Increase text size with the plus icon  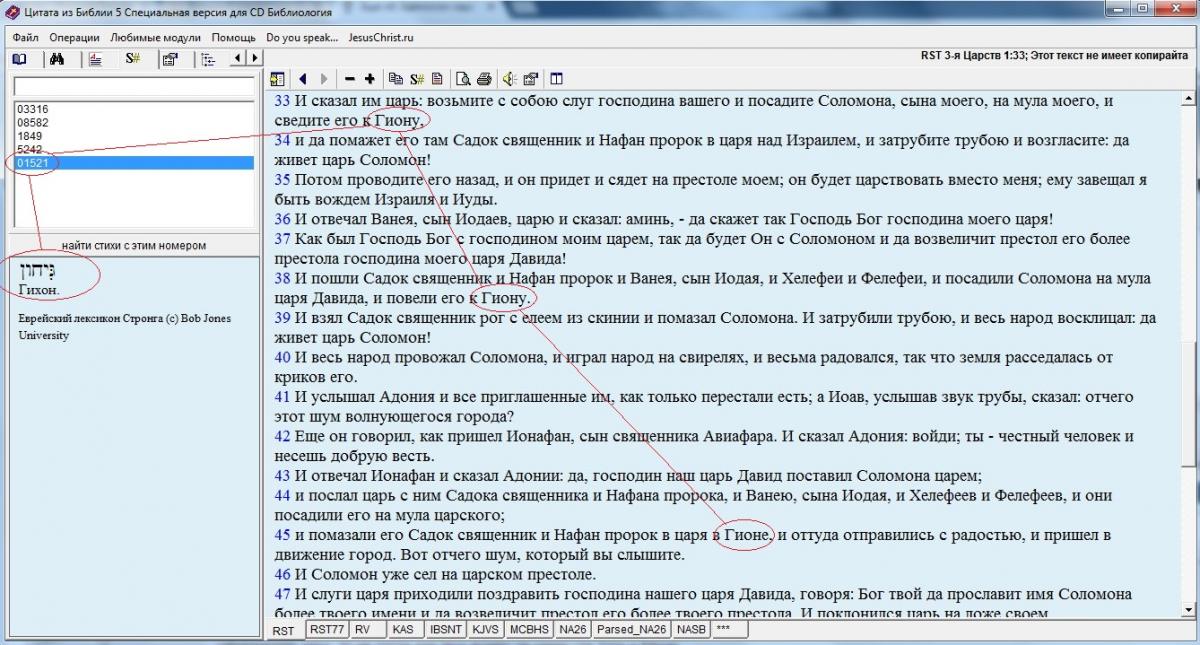[370, 79]
